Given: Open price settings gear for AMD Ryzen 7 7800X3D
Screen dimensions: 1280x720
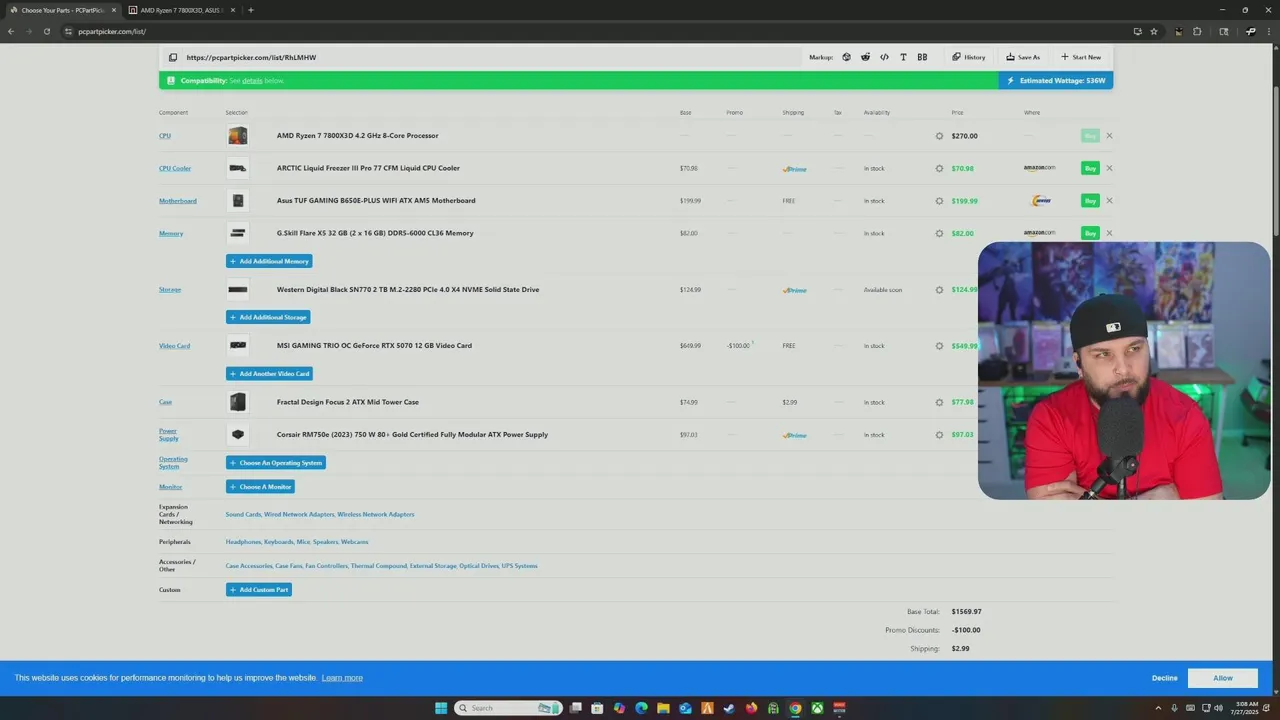Looking at the screenshot, I should pyautogui.click(x=939, y=136).
